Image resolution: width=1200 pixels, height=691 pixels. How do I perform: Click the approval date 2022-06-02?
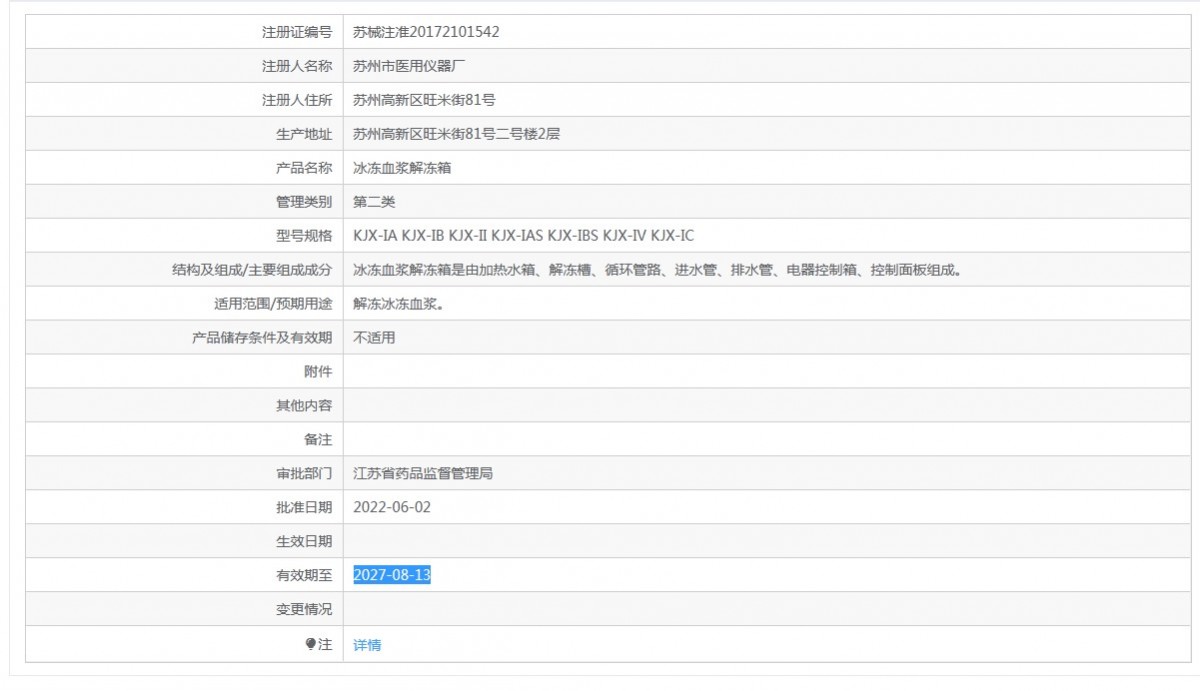(x=392, y=507)
